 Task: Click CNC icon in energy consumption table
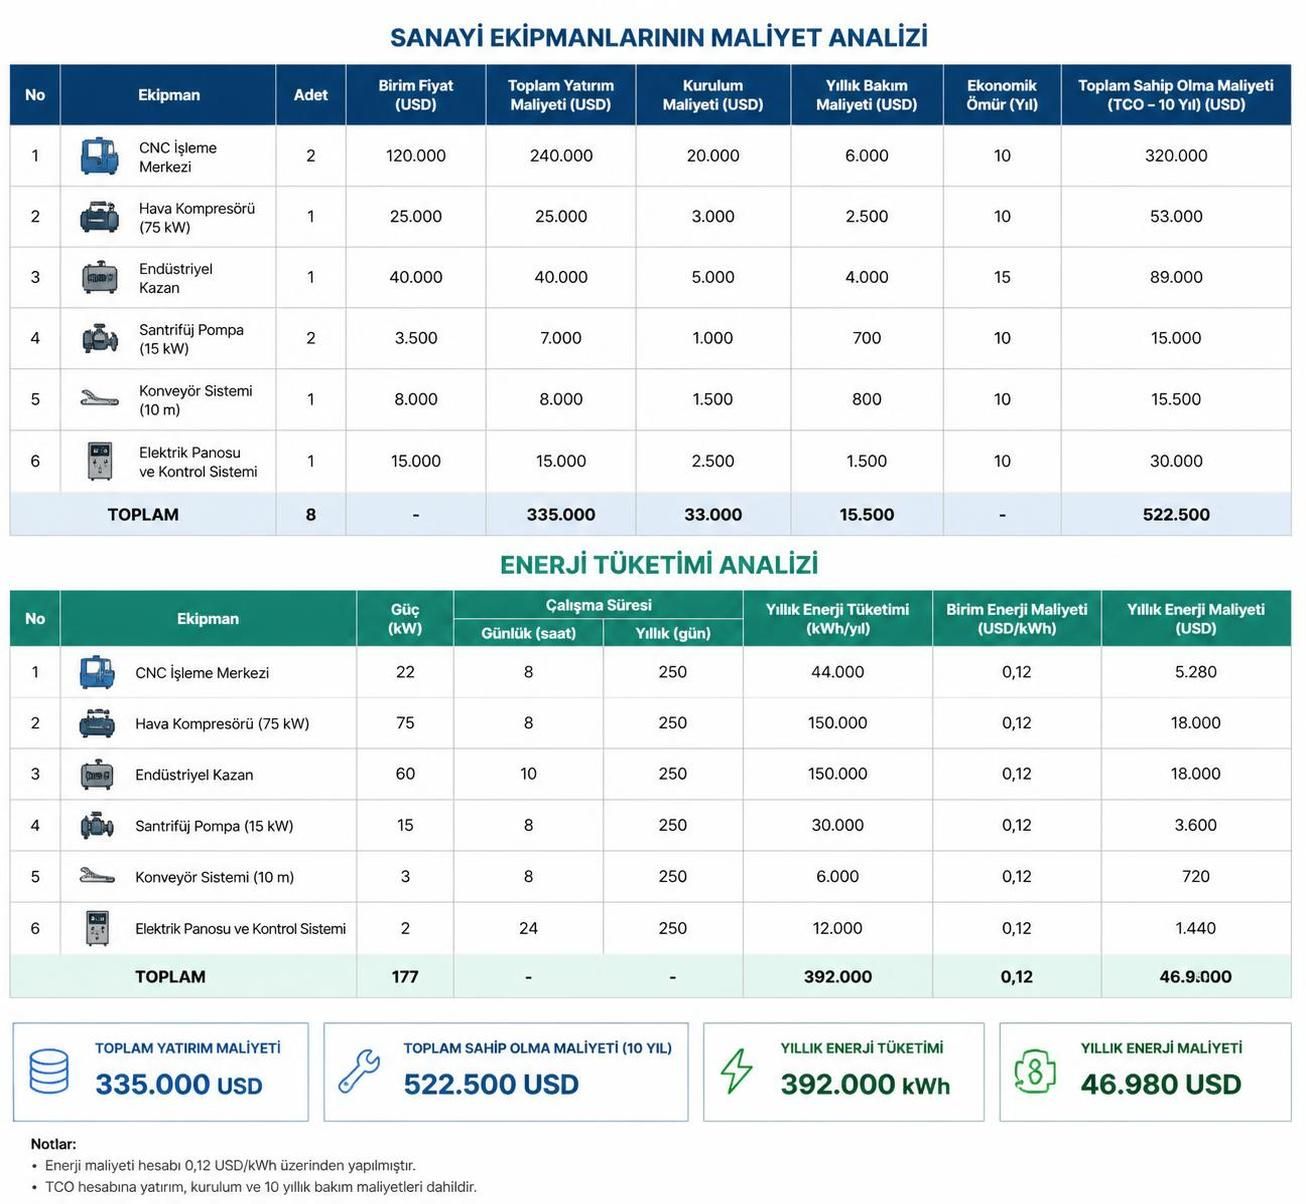[97, 672]
